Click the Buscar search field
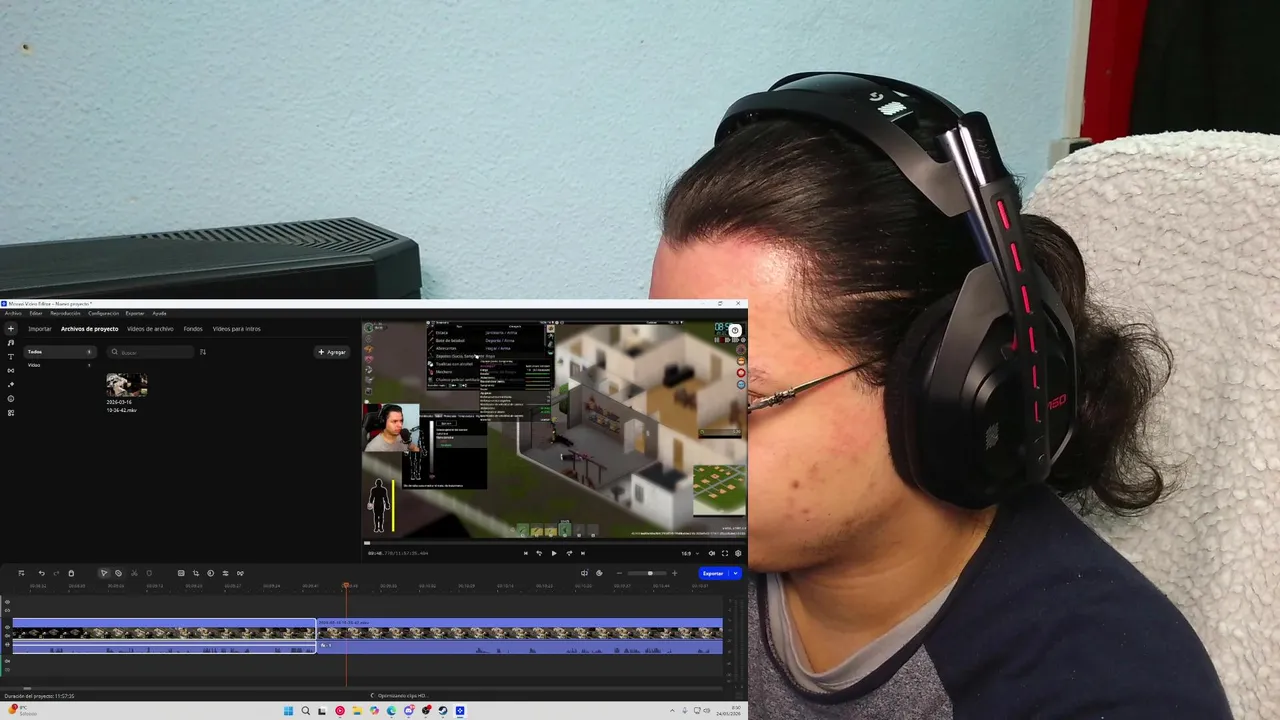The height and width of the screenshot is (720, 1280). (151, 352)
